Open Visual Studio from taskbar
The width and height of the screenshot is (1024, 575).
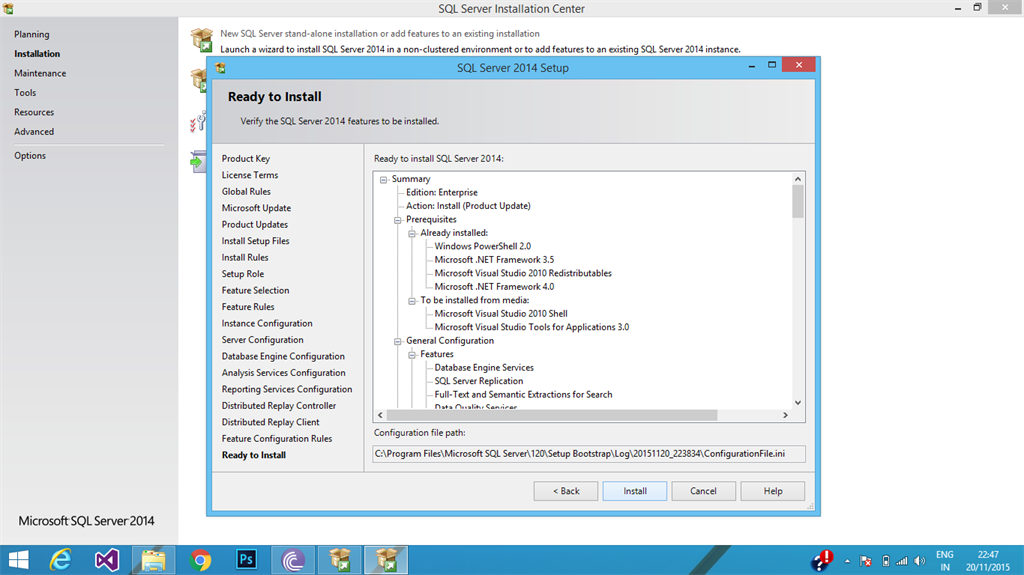107,560
